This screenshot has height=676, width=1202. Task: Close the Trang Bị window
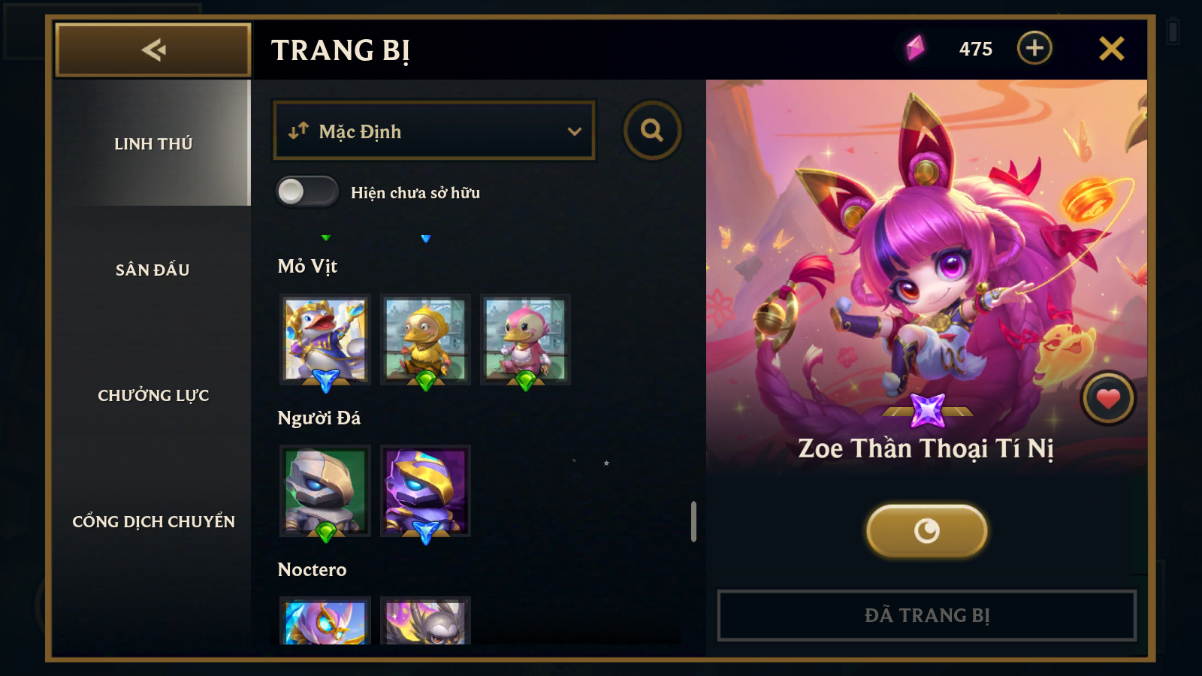click(x=1111, y=48)
